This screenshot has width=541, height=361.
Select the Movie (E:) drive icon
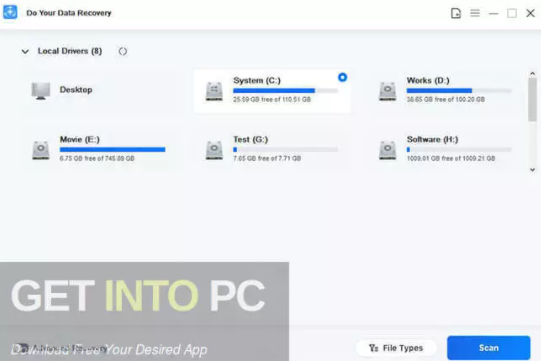point(41,150)
